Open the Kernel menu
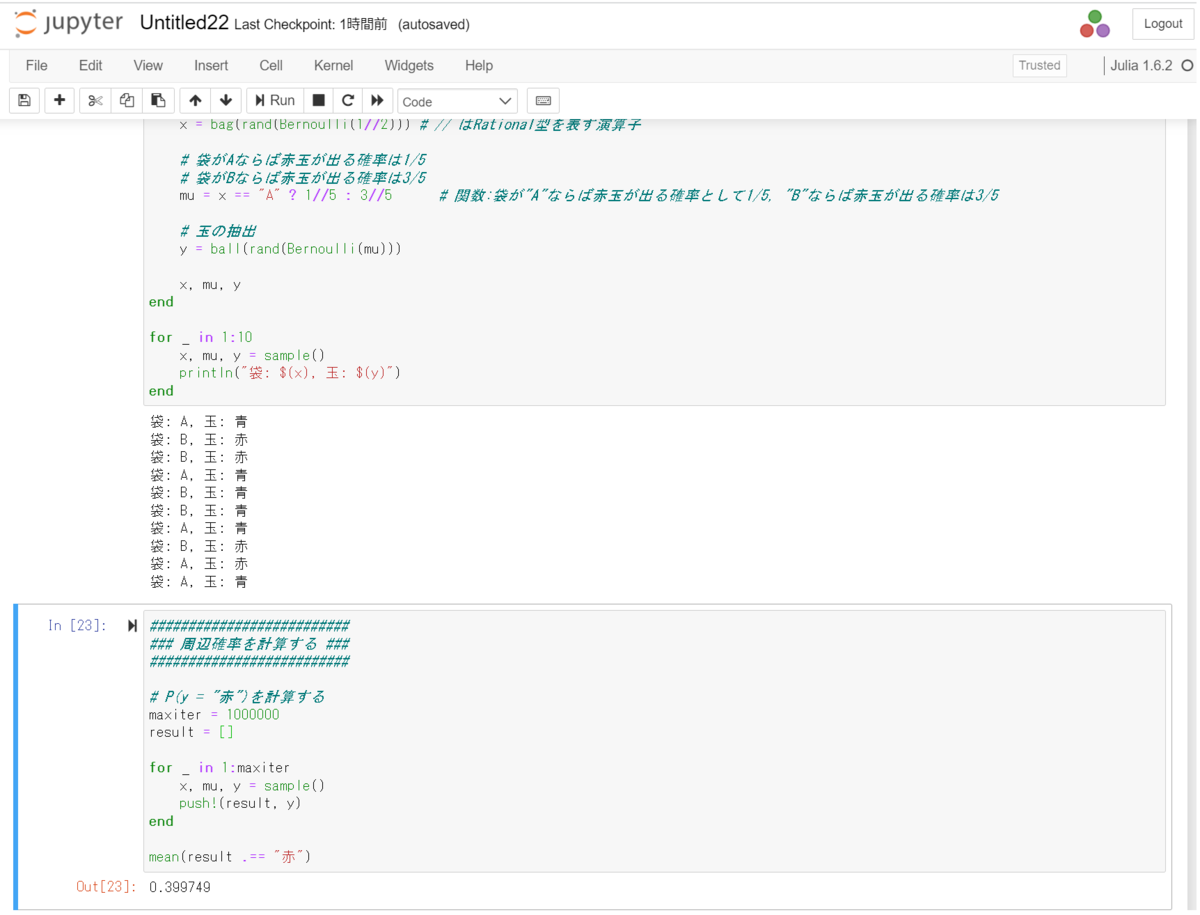This screenshot has height=915, width=1200. click(x=333, y=66)
